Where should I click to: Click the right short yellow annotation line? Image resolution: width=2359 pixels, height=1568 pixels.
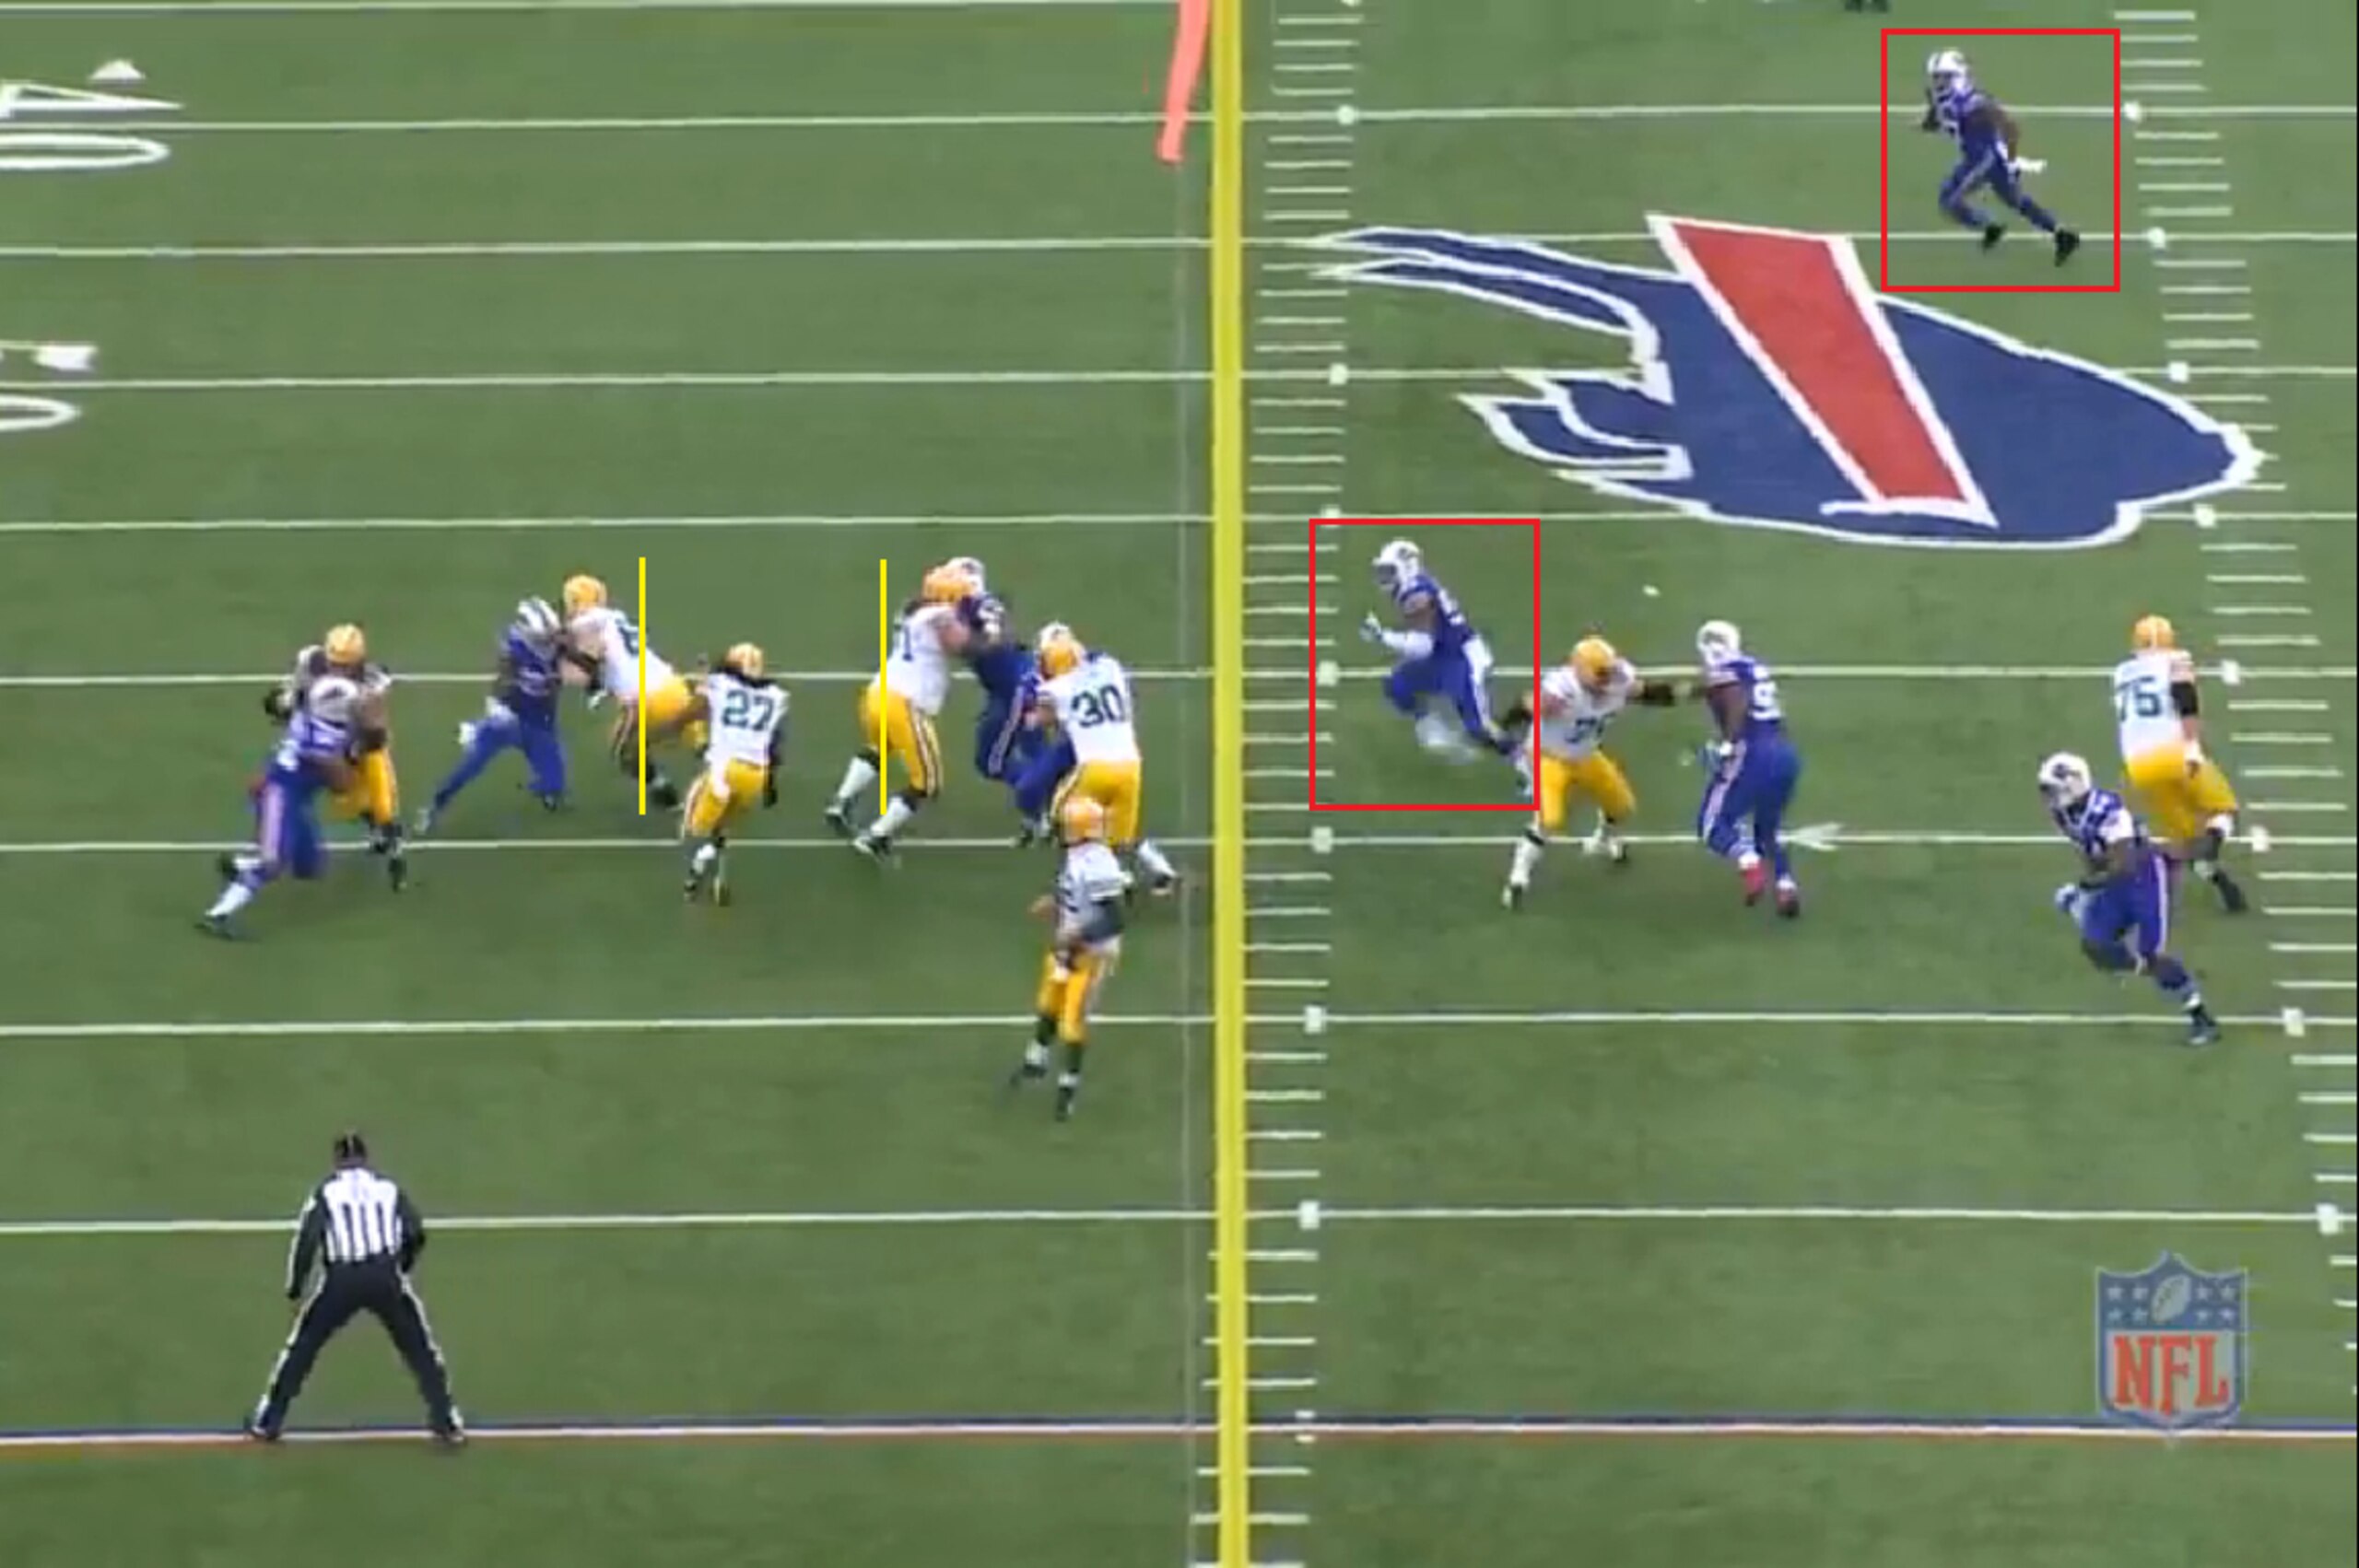click(x=883, y=688)
